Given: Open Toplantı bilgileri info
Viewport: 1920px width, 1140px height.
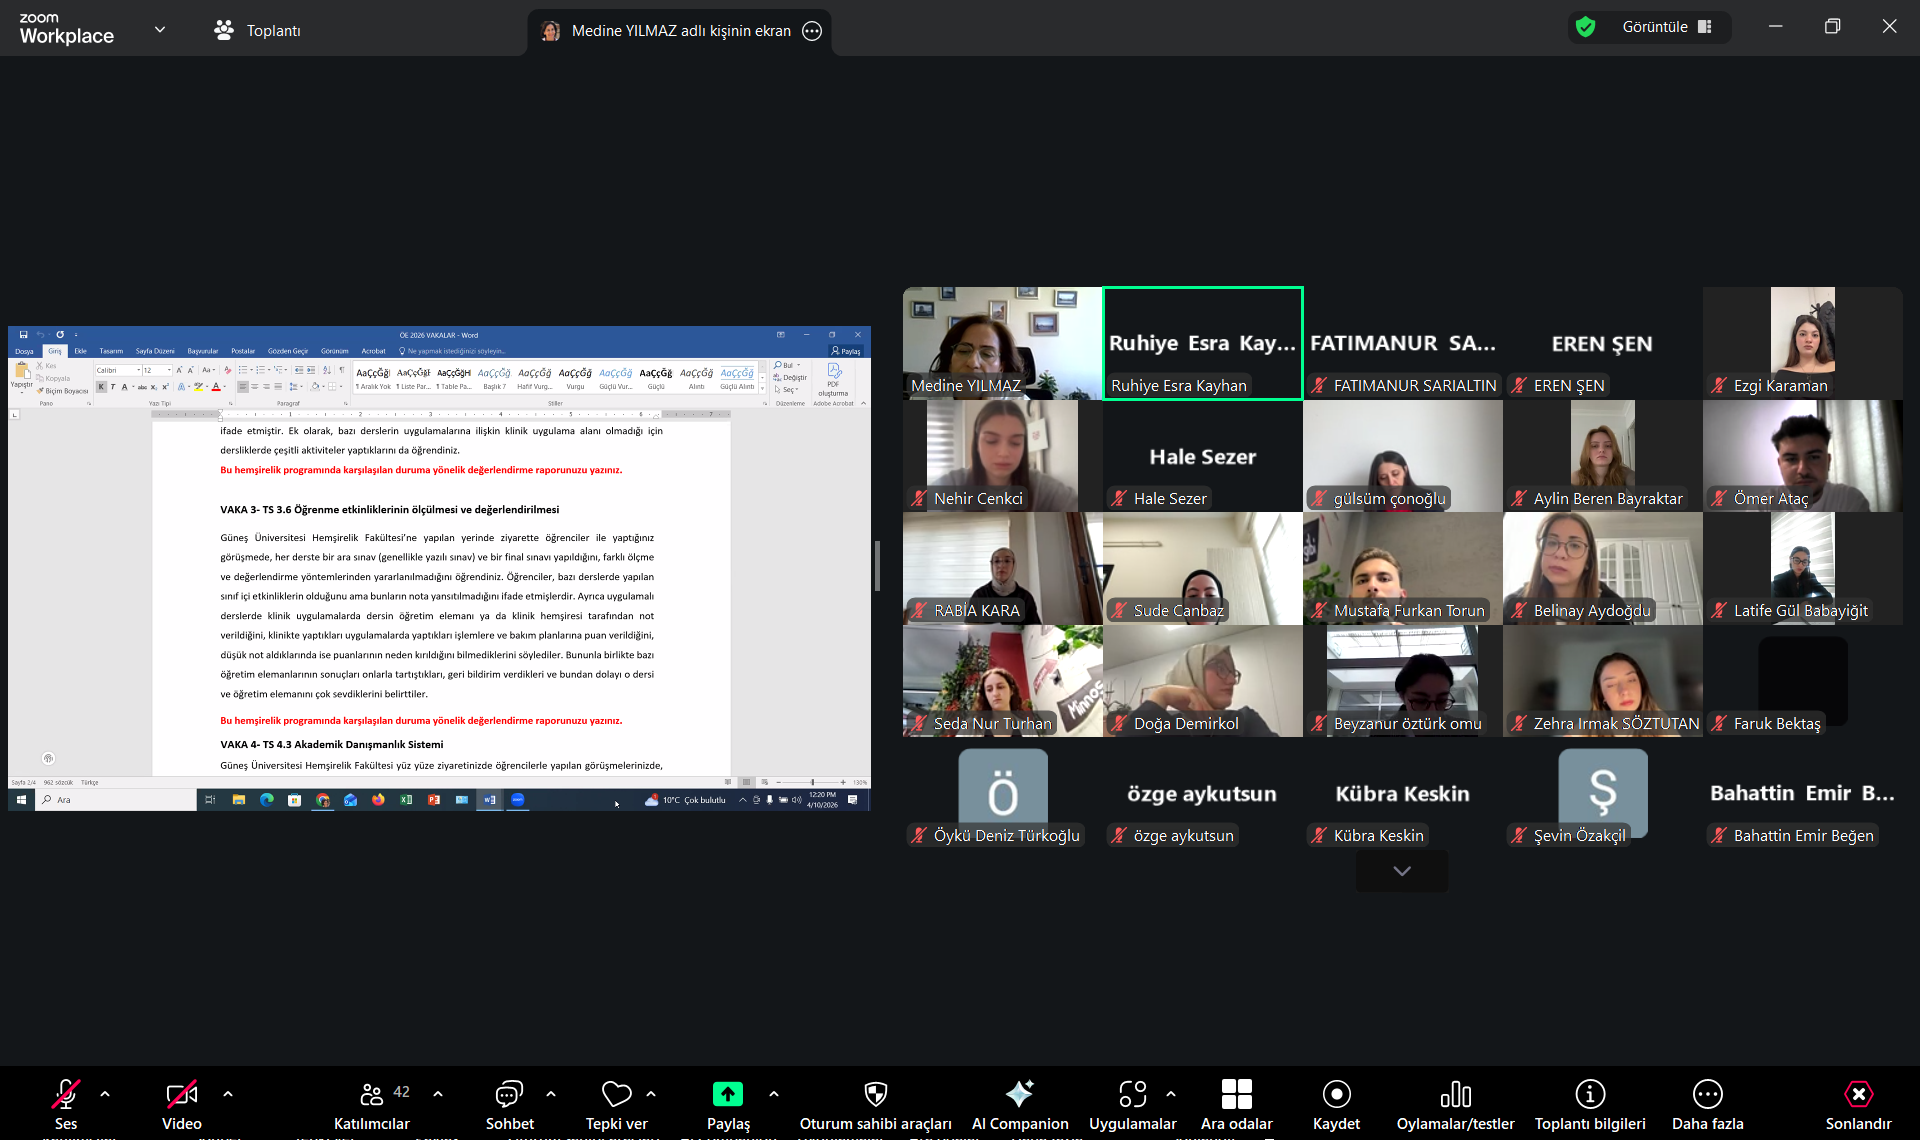Looking at the screenshot, I should (1589, 1095).
